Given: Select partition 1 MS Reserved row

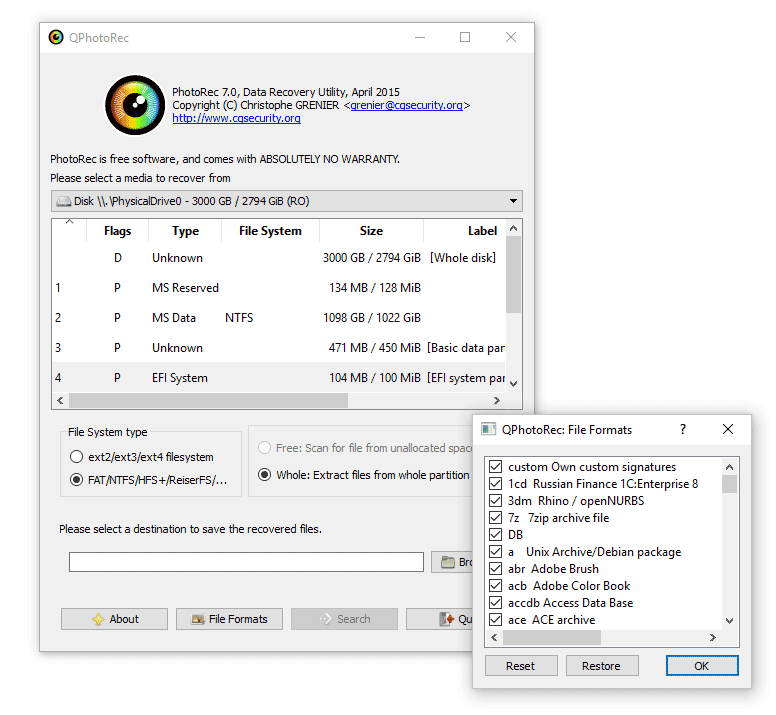Looking at the screenshot, I should coord(279,287).
